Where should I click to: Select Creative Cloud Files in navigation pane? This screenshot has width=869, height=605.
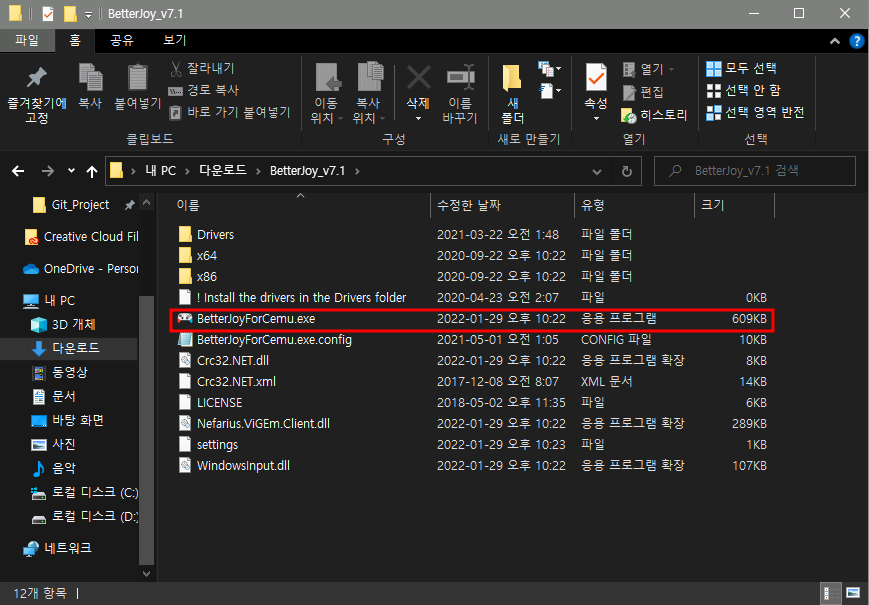[x=81, y=237]
